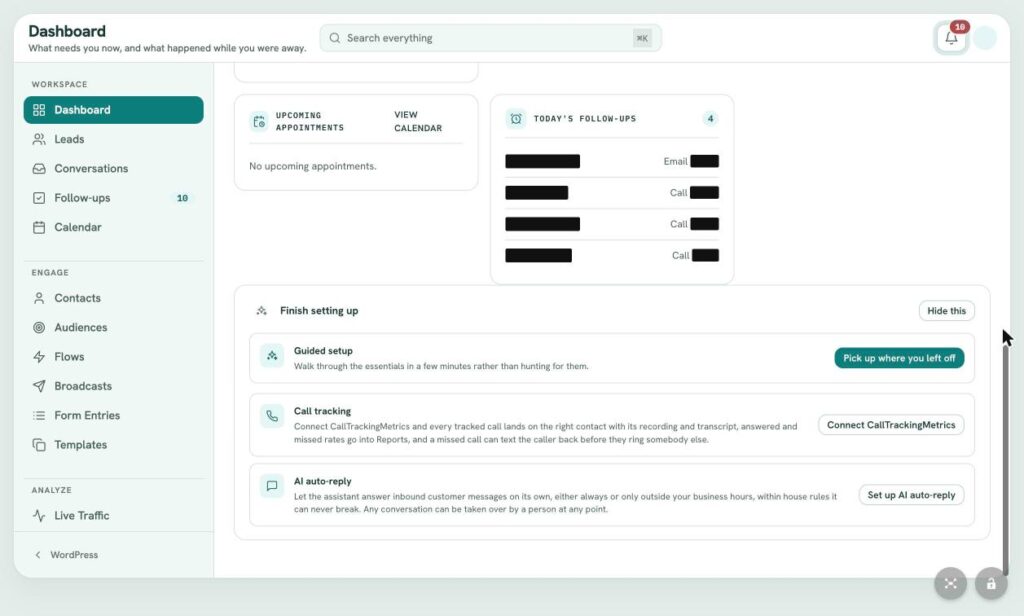Click the Guided setup sparkle icon

(272, 356)
